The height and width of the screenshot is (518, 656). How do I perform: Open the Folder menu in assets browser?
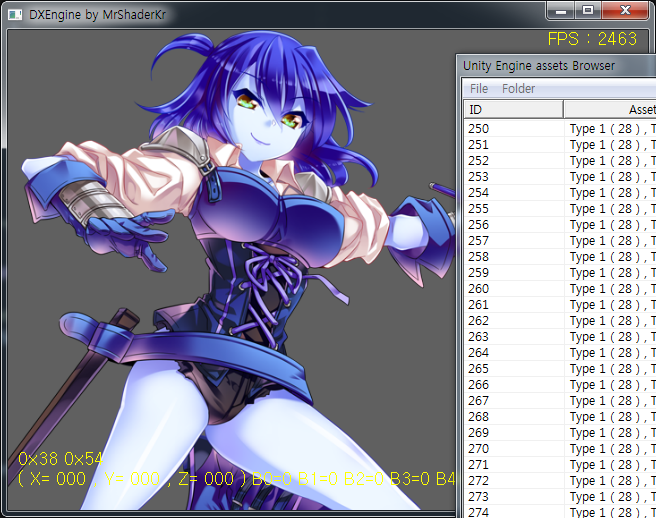pyautogui.click(x=518, y=89)
